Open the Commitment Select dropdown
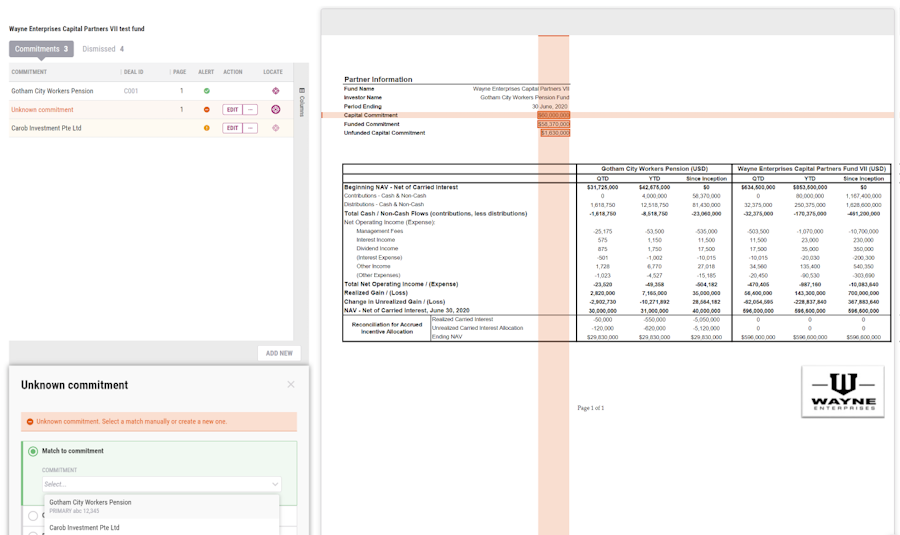 point(161,484)
